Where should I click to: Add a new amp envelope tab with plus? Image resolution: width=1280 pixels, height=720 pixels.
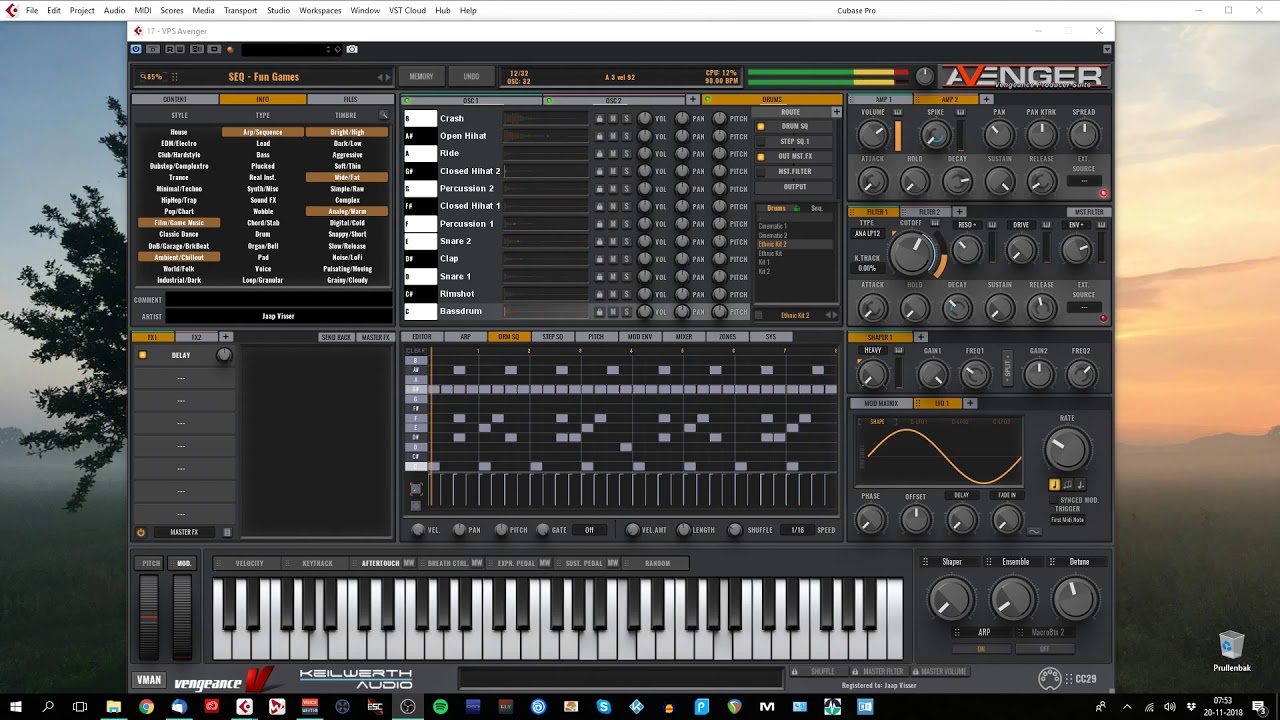[x=986, y=99]
